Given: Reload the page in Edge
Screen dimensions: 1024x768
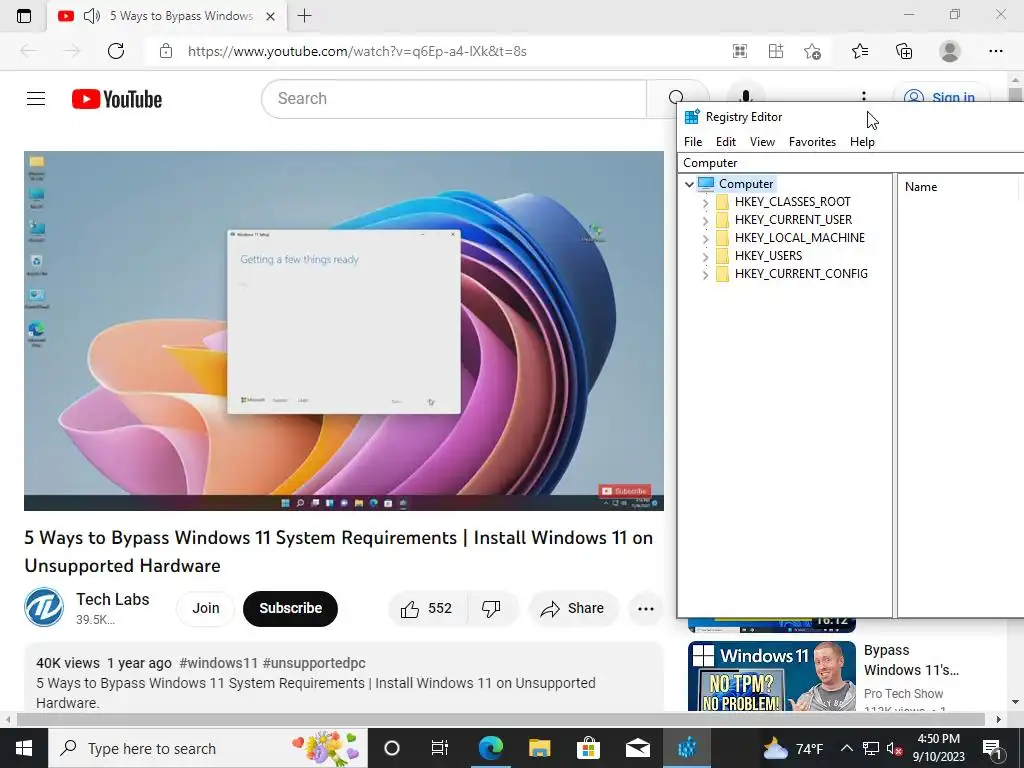Looking at the screenshot, I should (116, 51).
